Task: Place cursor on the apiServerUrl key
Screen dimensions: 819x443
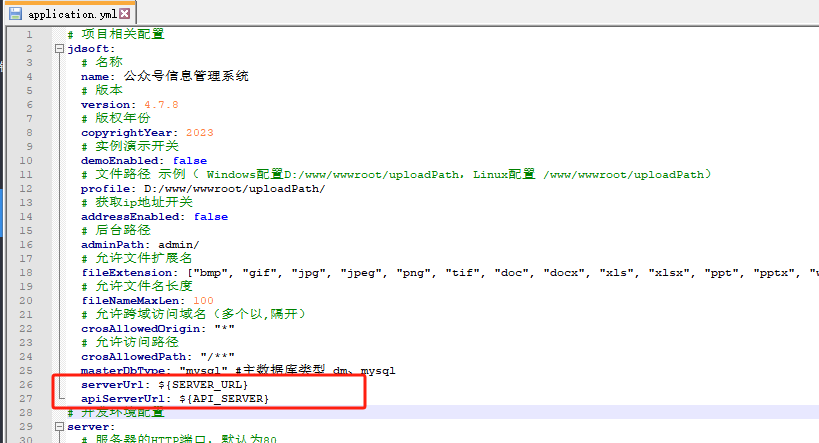Action: click(x=122, y=398)
